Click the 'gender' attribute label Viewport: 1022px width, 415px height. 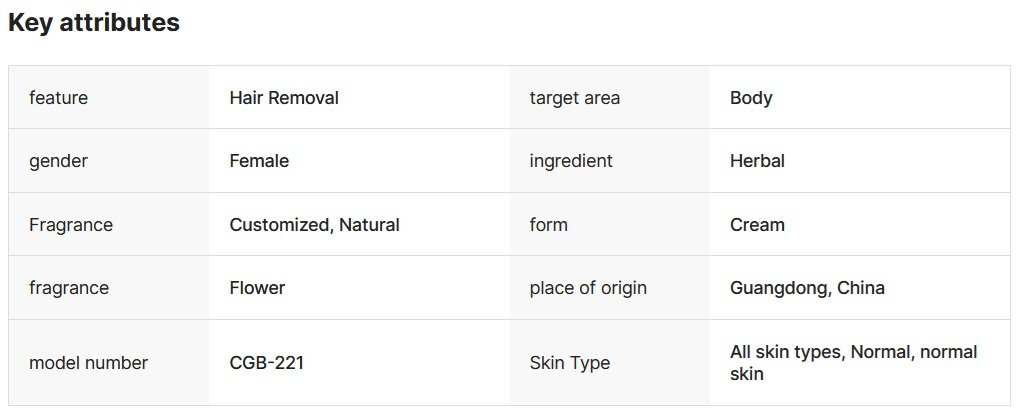pyautogui.click(x=58, y=161)
